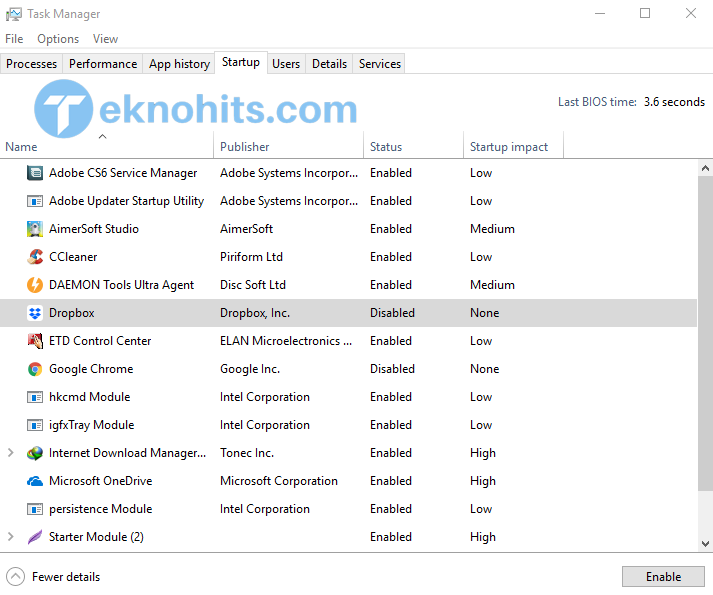Open the Options menu

(x=58, y=39)
